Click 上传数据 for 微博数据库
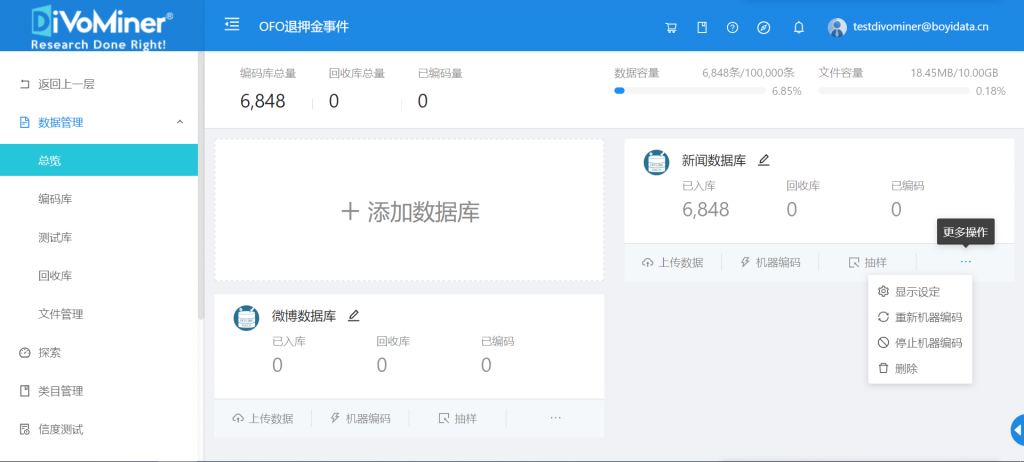 263,418
